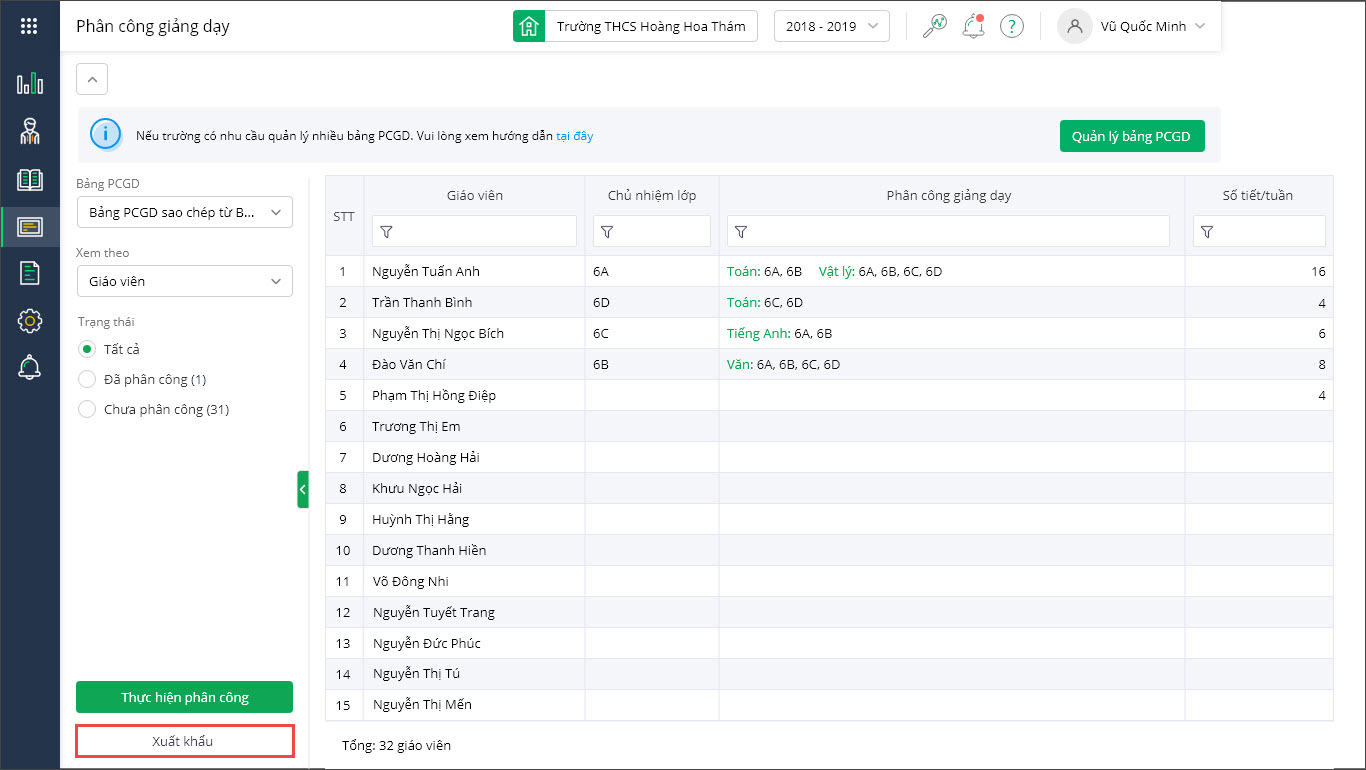
Task: Click the open book sidebar icon
Action: [x=30, y=180]
